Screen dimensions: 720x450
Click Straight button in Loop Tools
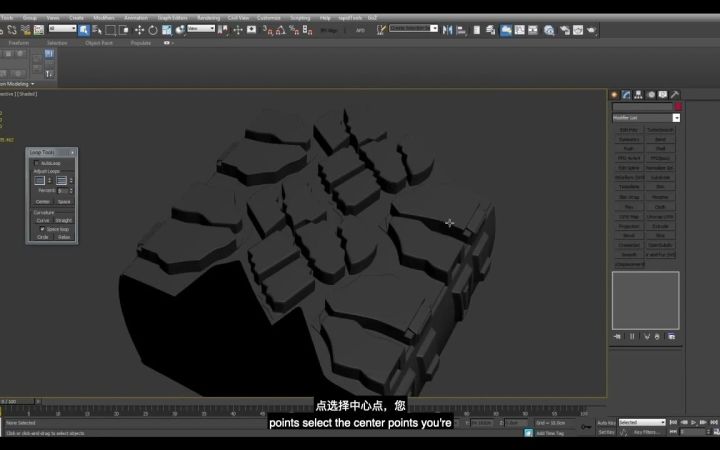pos(64,220)
